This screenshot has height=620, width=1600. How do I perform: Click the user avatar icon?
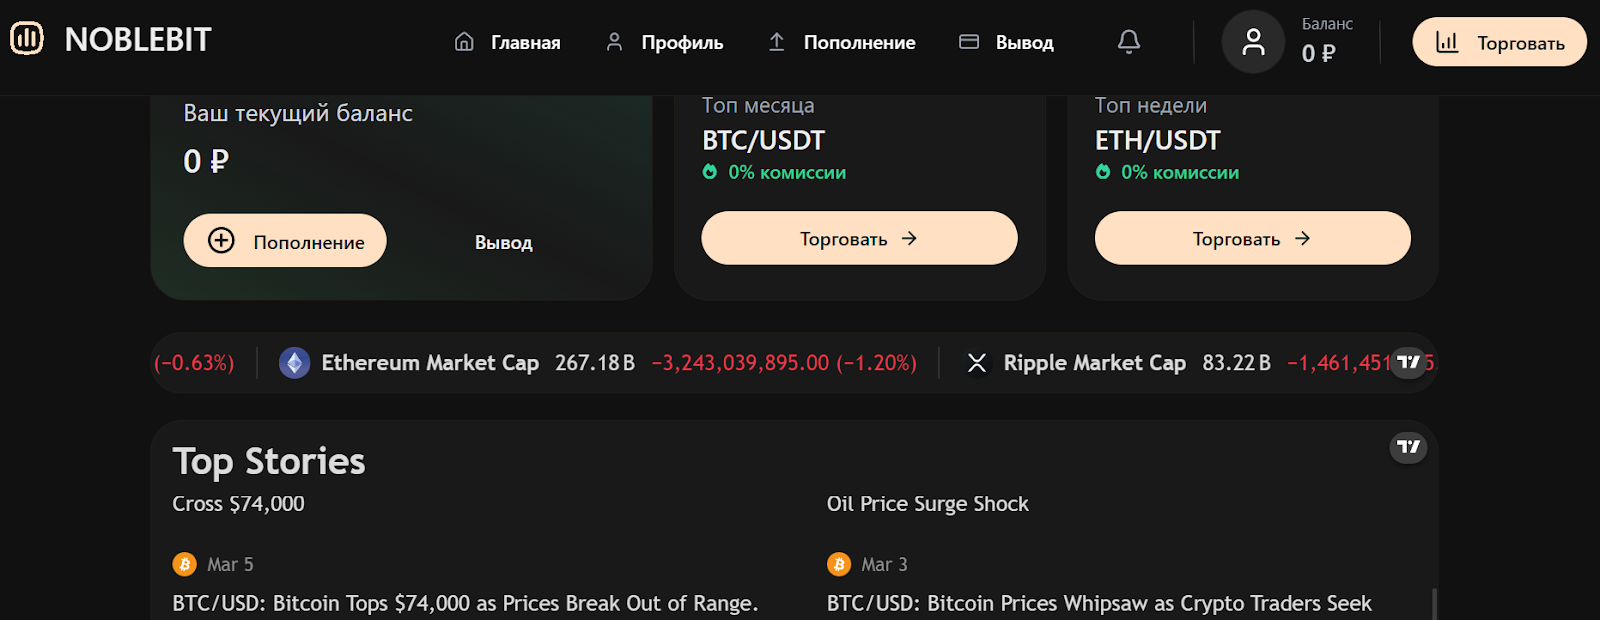point(1253,42)
